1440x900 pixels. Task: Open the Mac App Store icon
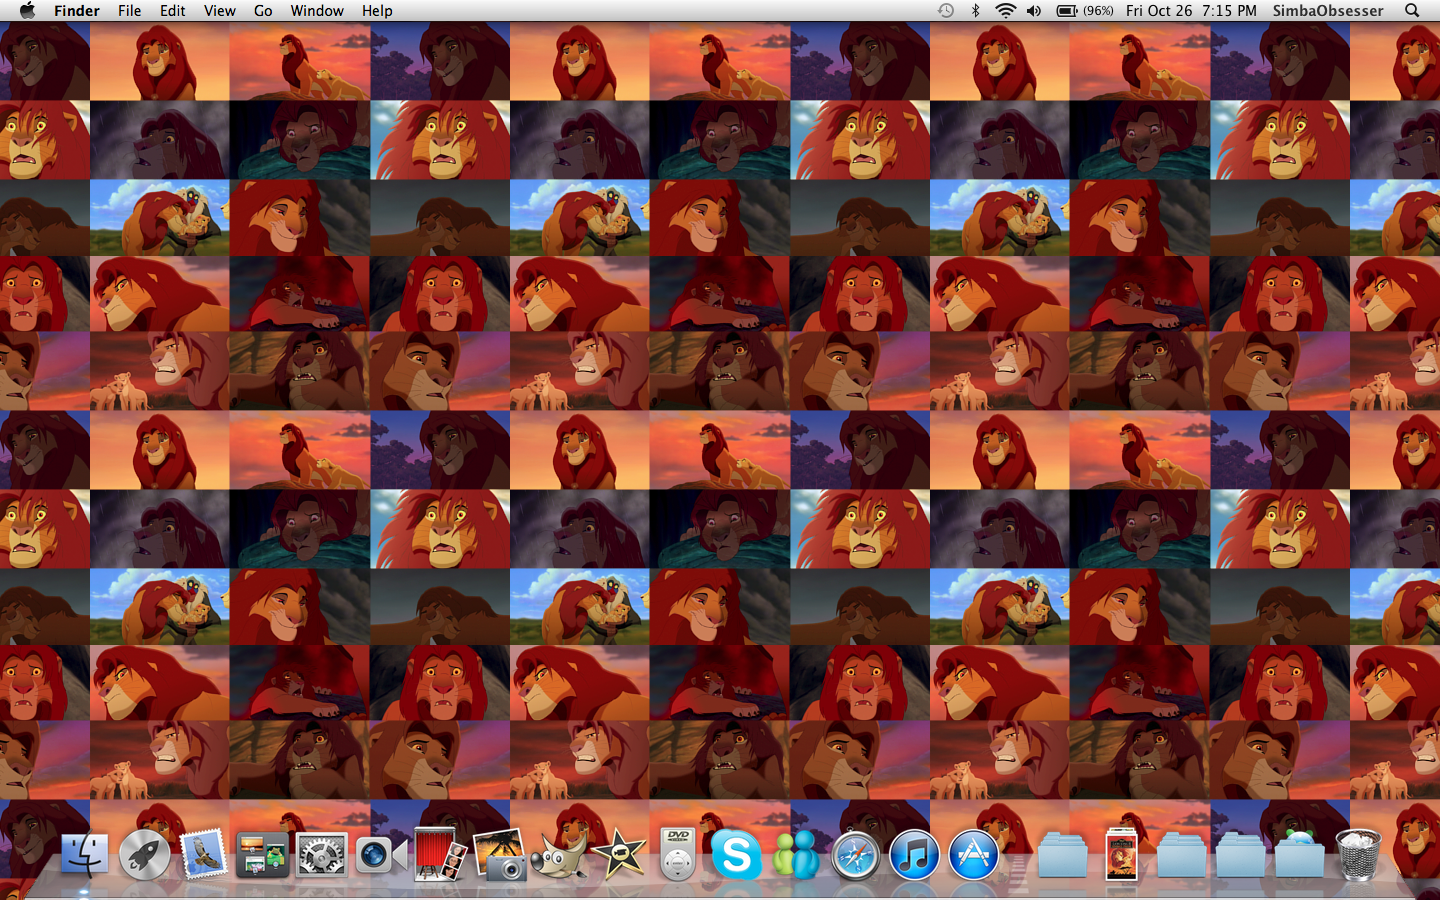tap(973, 856)
